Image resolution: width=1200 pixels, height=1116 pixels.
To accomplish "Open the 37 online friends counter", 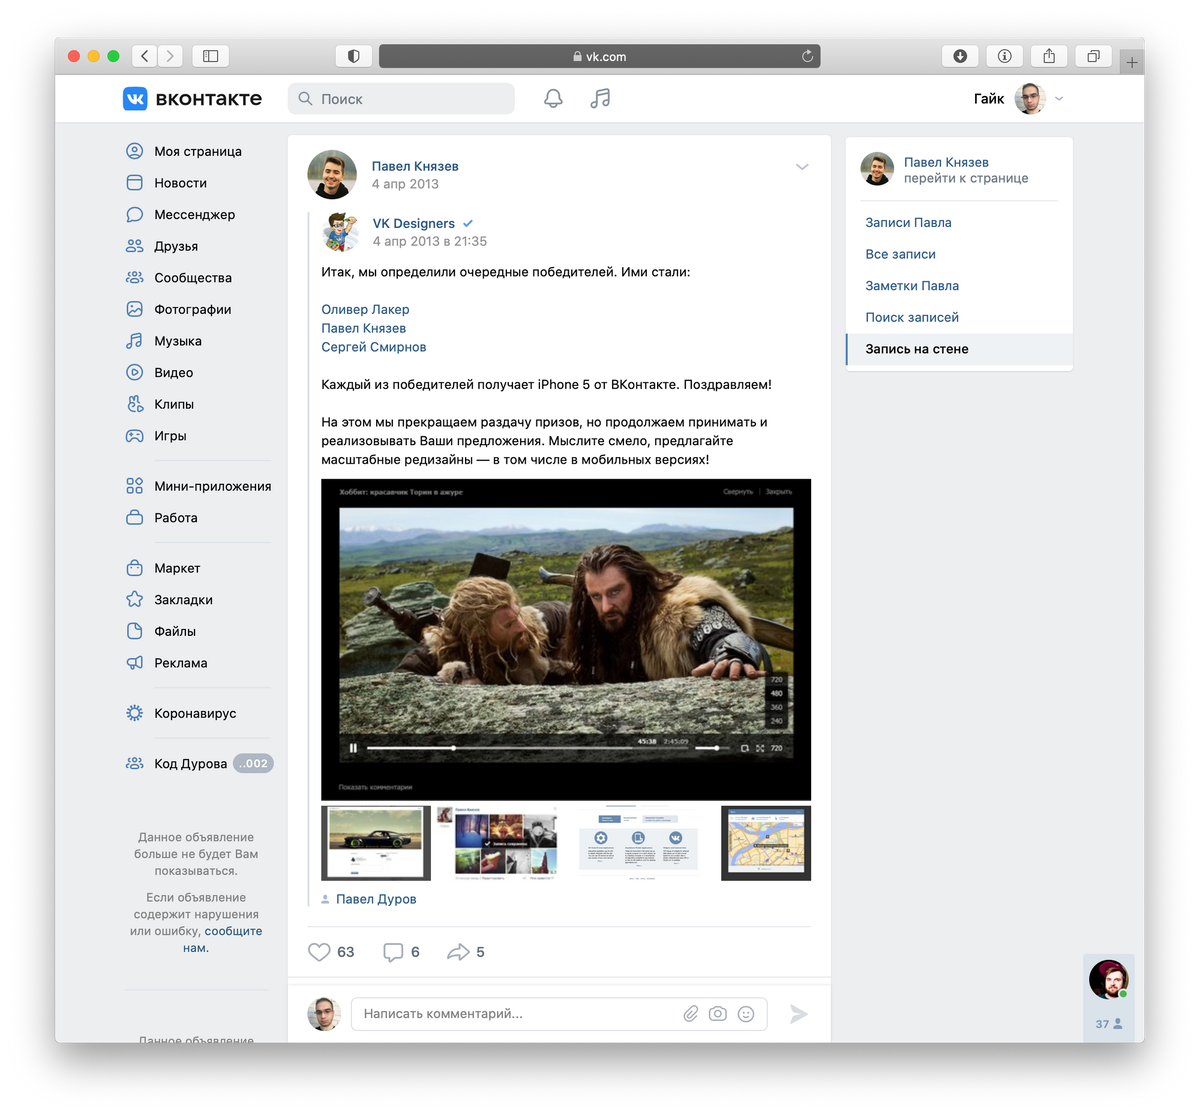I will tap(1109, 1024).
